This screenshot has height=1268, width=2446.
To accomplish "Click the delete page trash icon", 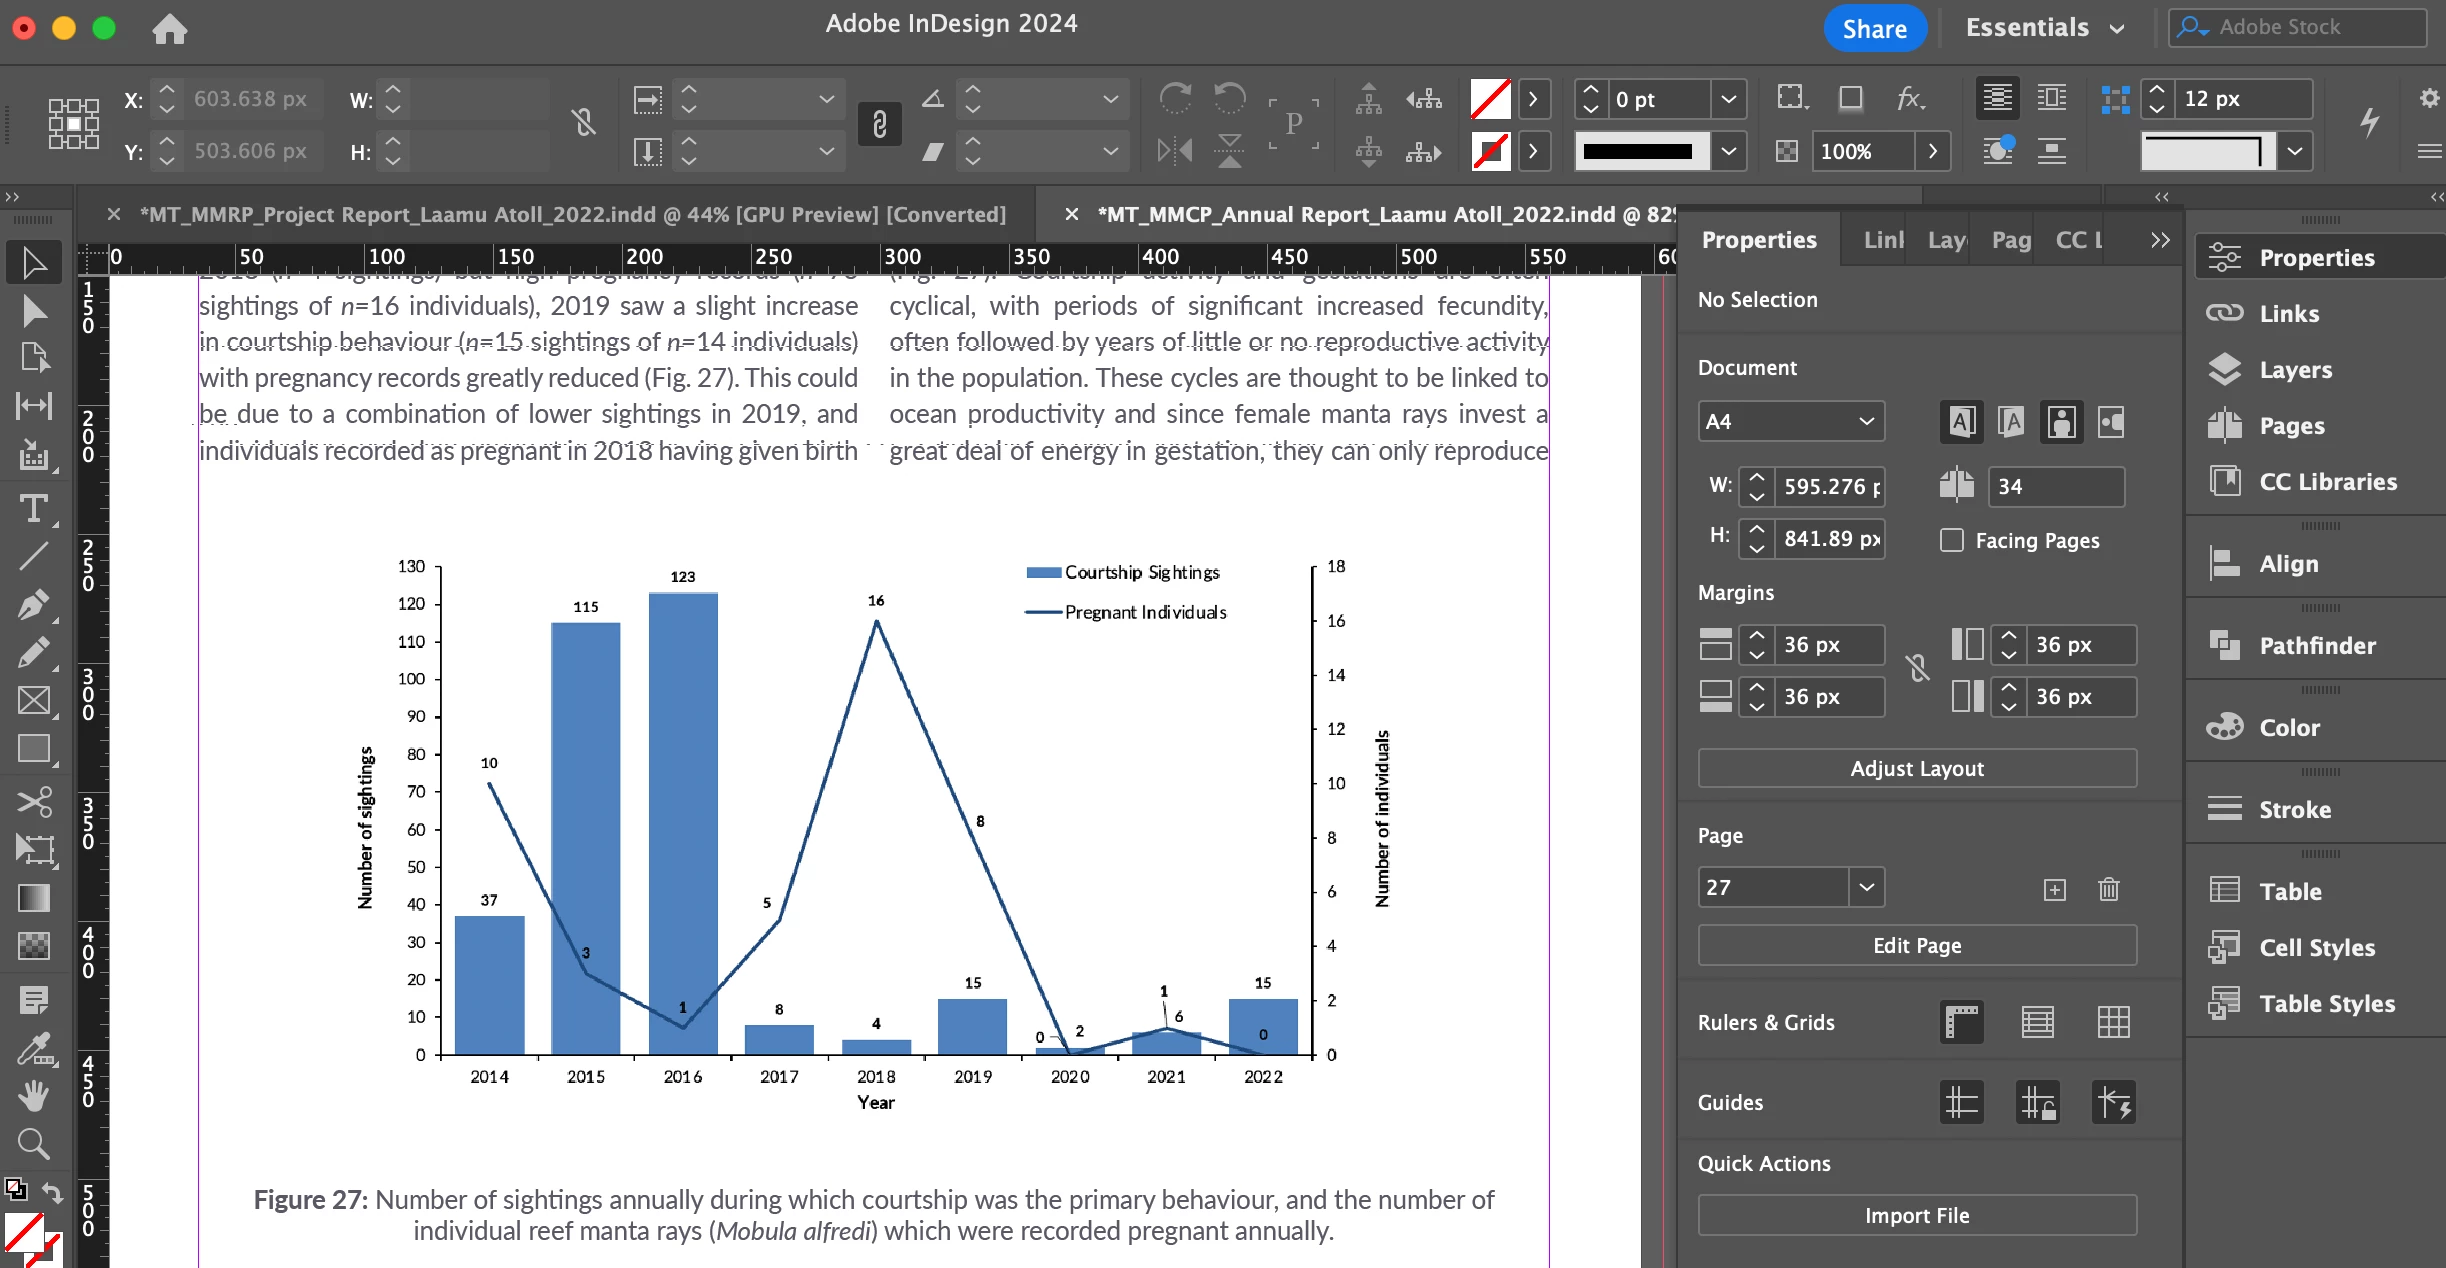I will tap(2109, 889).
